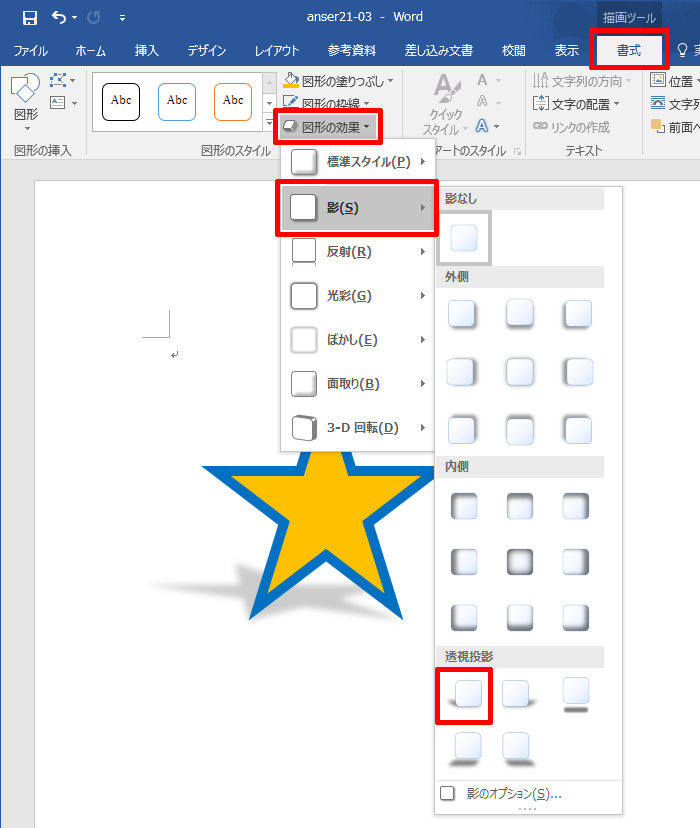Screen dimensions: 700x828
Task: Click the Save icon in the quick access toolbar
Action: pos(30,18)
